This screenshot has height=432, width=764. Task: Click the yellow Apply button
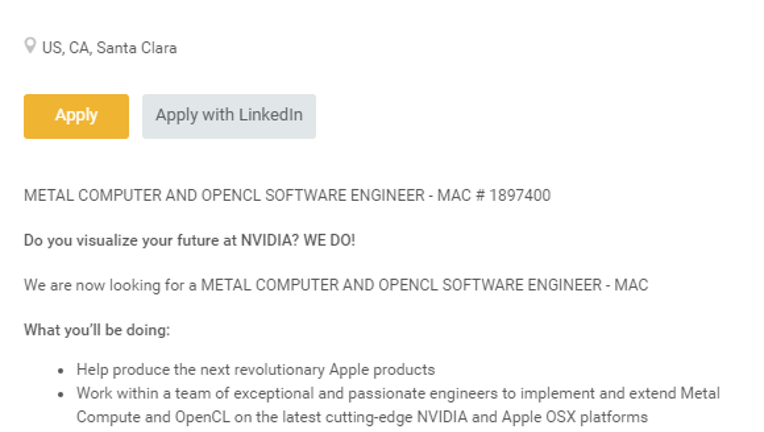(76, 116)
